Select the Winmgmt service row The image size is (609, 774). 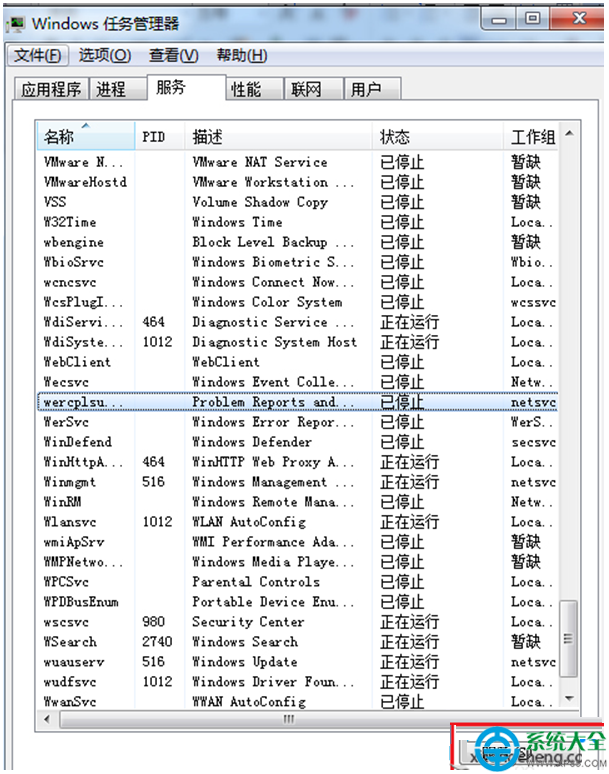click(x=298, y=482)
